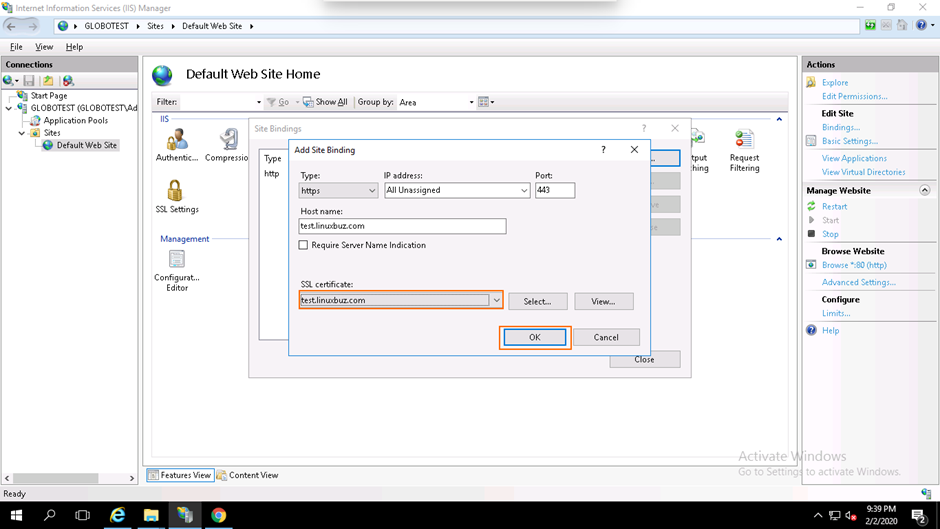Screen dimensions: 940x529
Task: Click the help icon in address bar
Action: click(x=921, y=25)
